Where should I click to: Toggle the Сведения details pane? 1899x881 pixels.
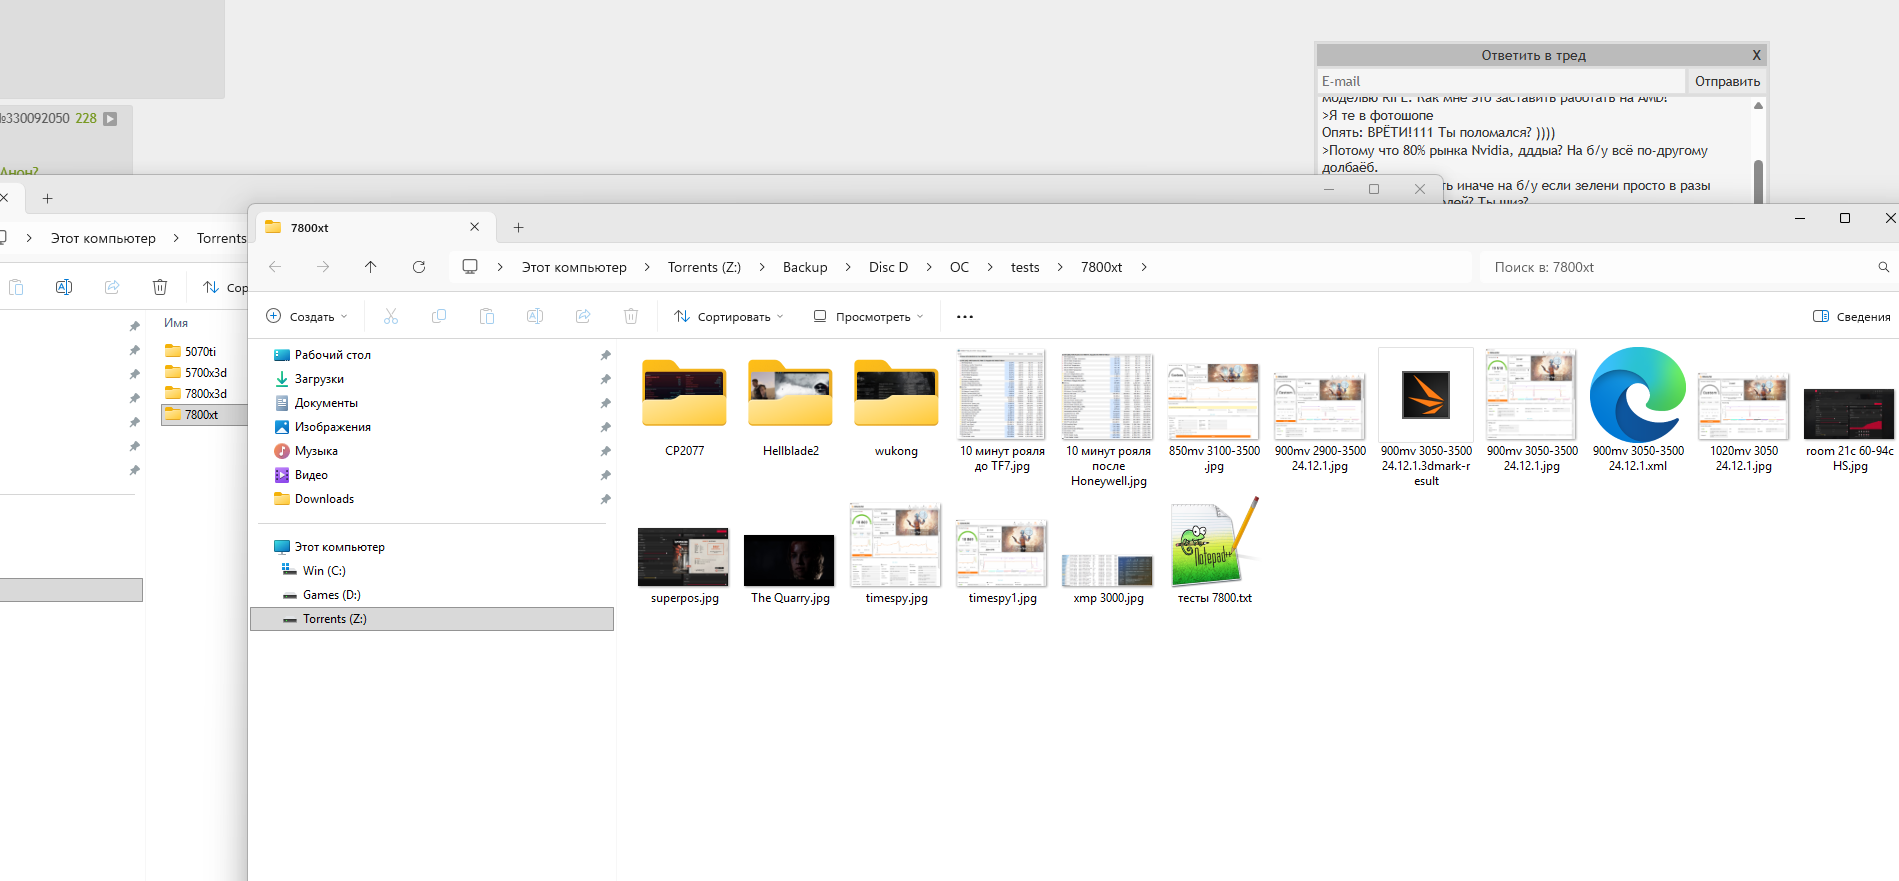click(1851, 317)
